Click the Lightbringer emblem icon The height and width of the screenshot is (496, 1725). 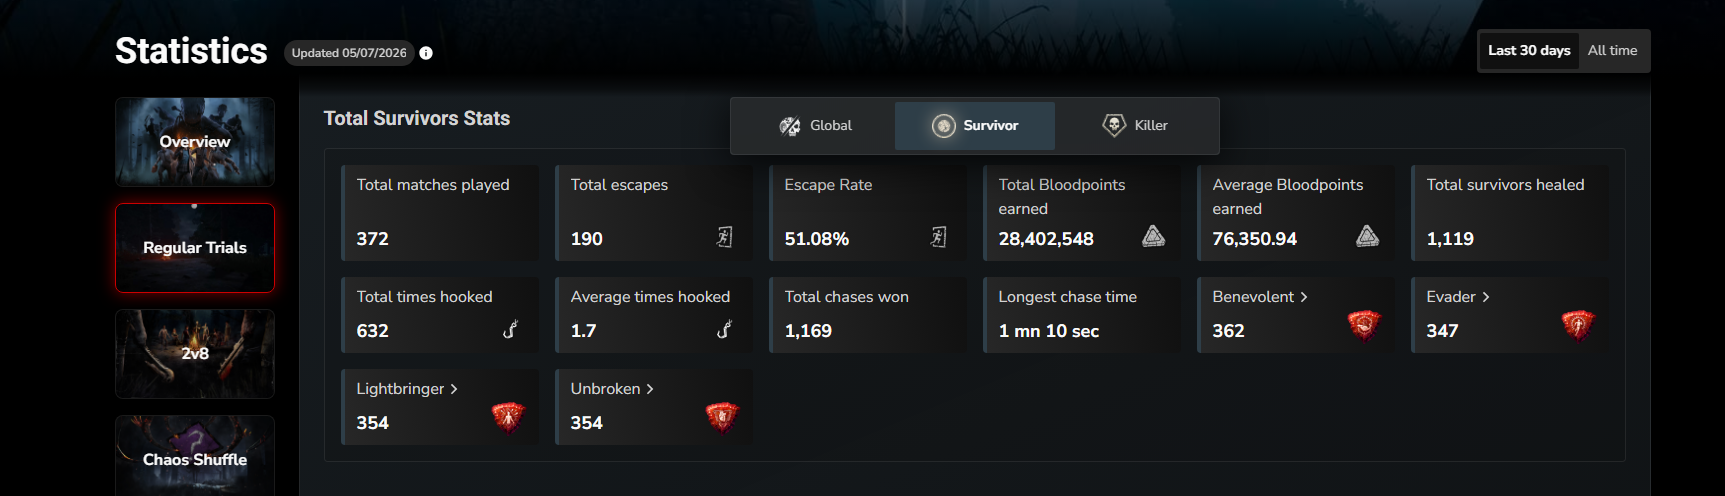pyautogui.click(x=508, y=417)
